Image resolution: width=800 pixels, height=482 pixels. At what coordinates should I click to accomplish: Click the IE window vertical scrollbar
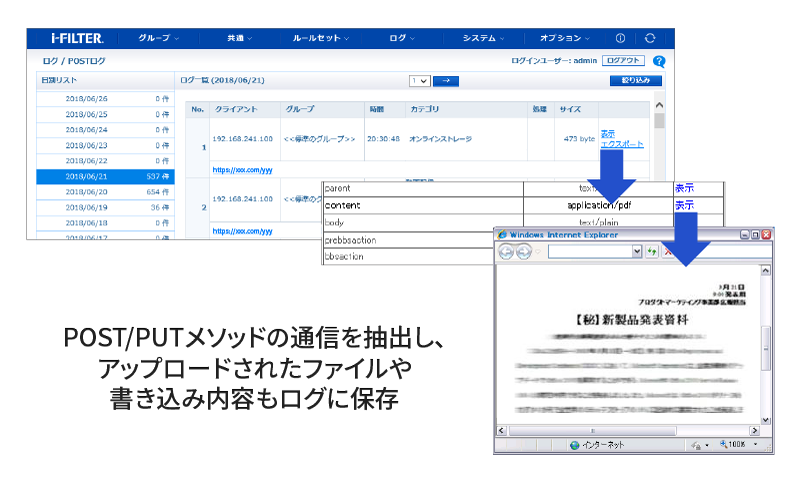pos(766,340)
